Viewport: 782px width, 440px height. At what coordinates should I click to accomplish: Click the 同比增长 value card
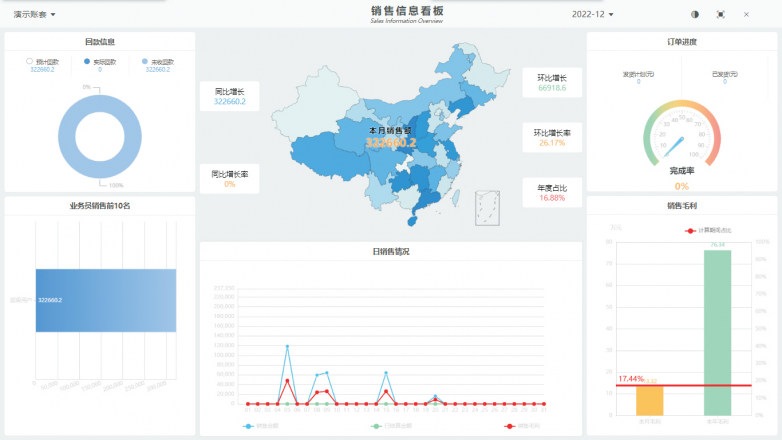point(229,96)
